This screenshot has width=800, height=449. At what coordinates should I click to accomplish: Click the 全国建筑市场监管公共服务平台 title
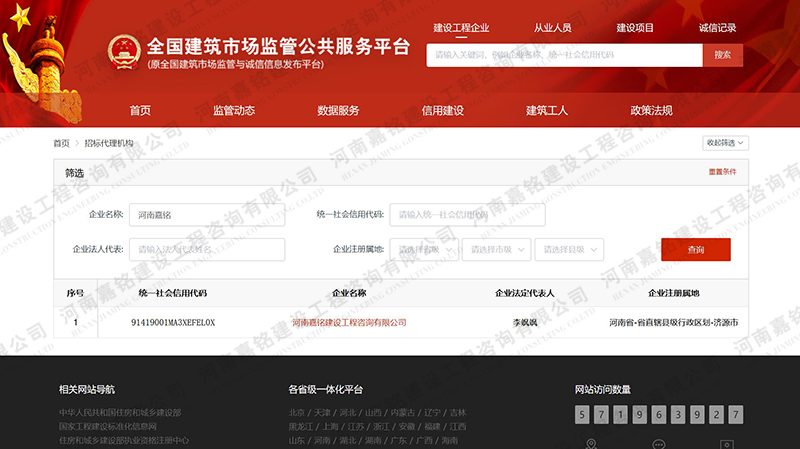pyautogui.click(x=279, y=46)
